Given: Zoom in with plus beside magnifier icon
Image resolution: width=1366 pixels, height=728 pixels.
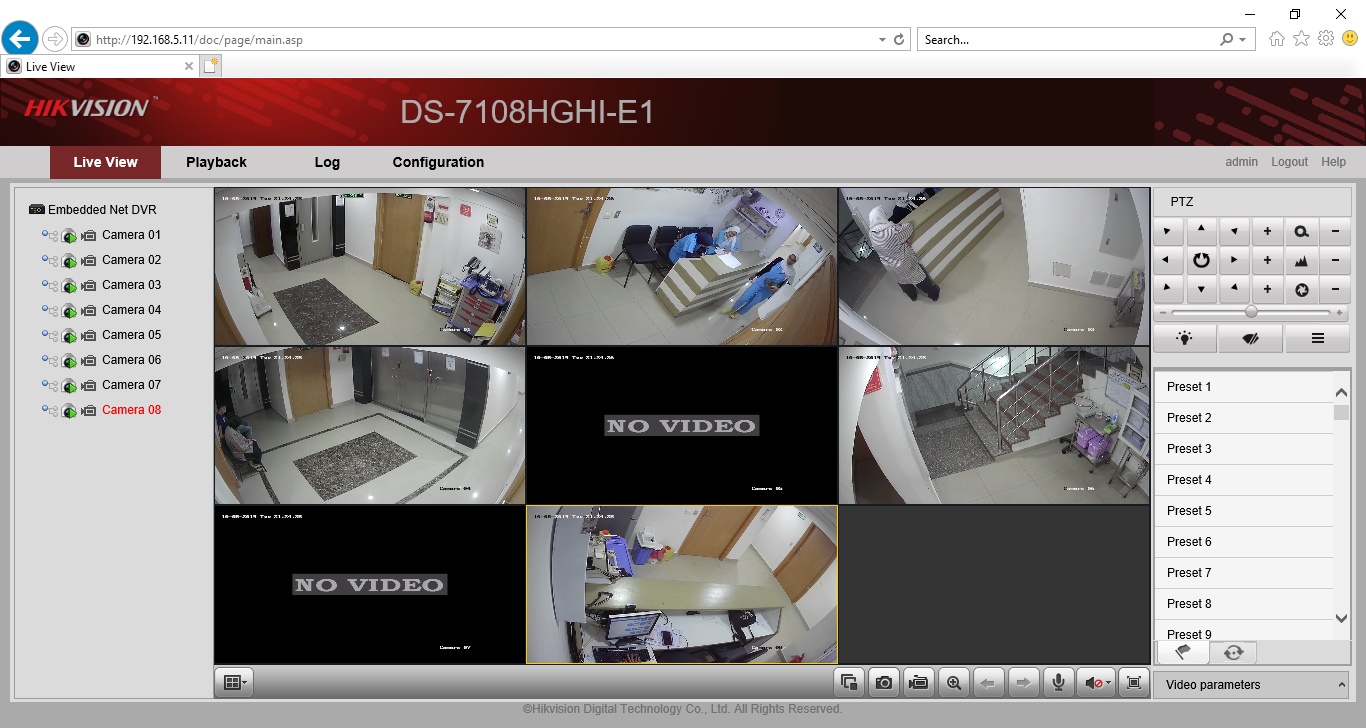Looking at the screenshot, I should [x=1268, y=231].
